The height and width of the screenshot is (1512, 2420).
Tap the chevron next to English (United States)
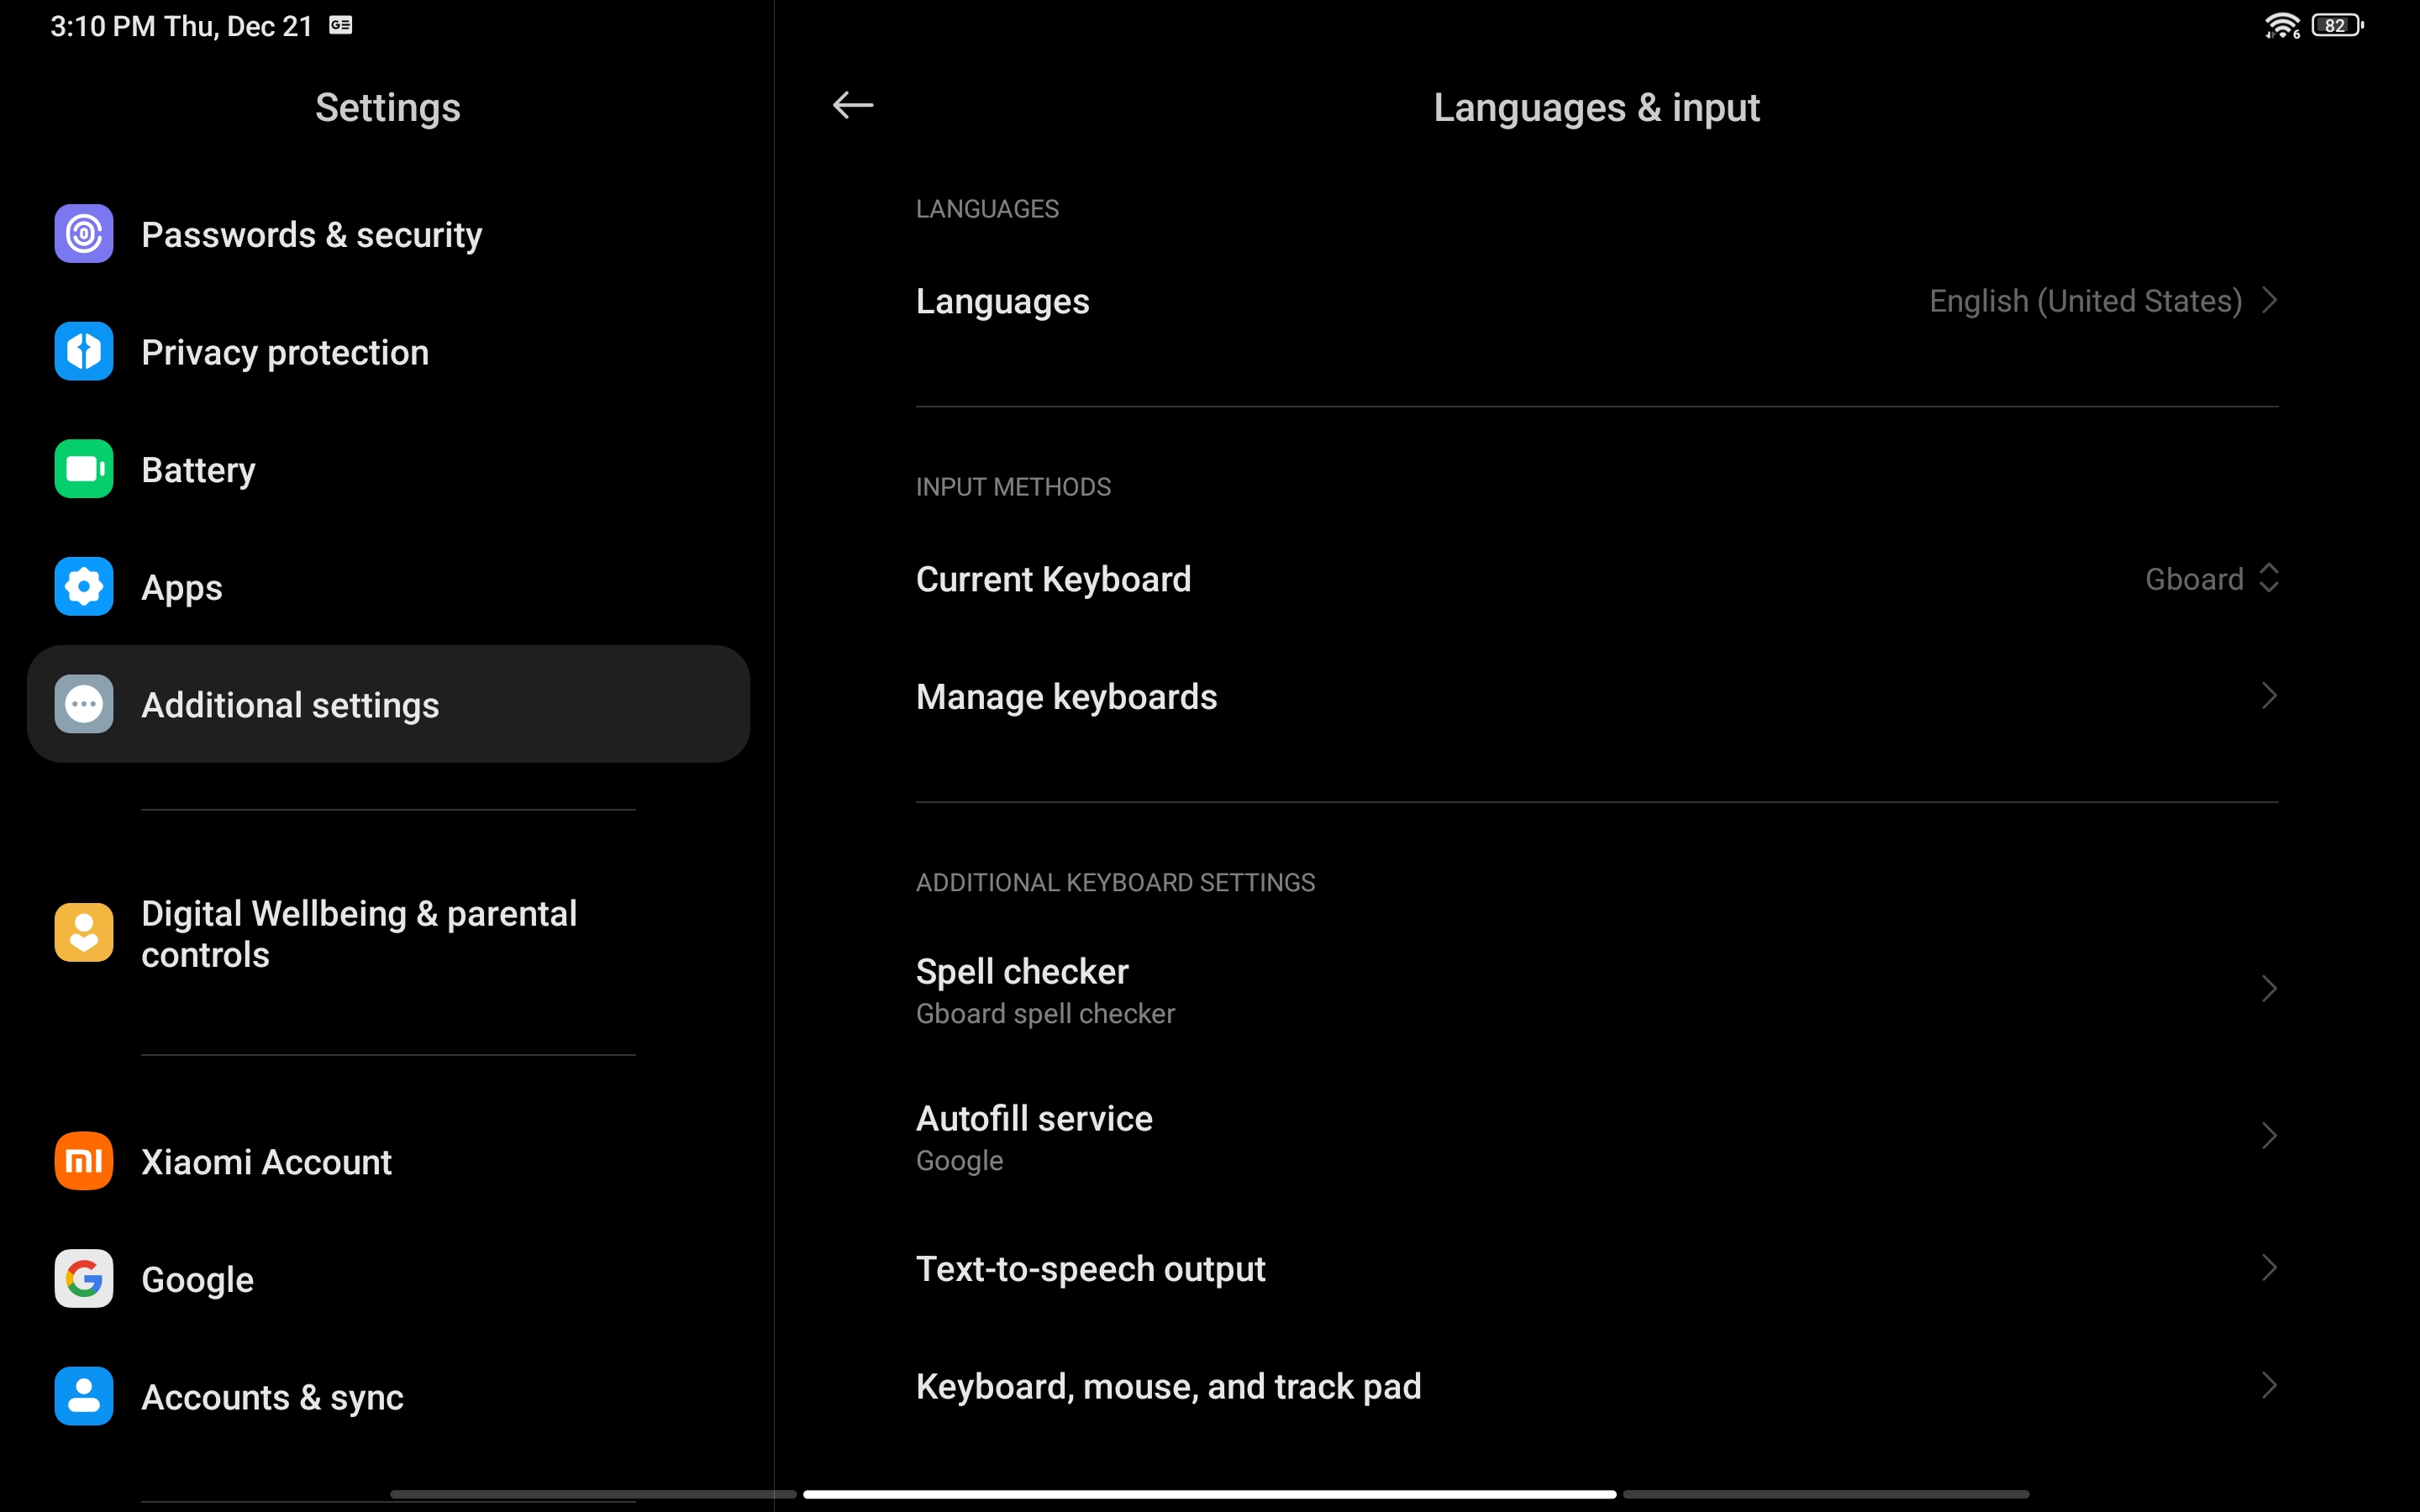pyautogui.click(x=2269, y=300)
